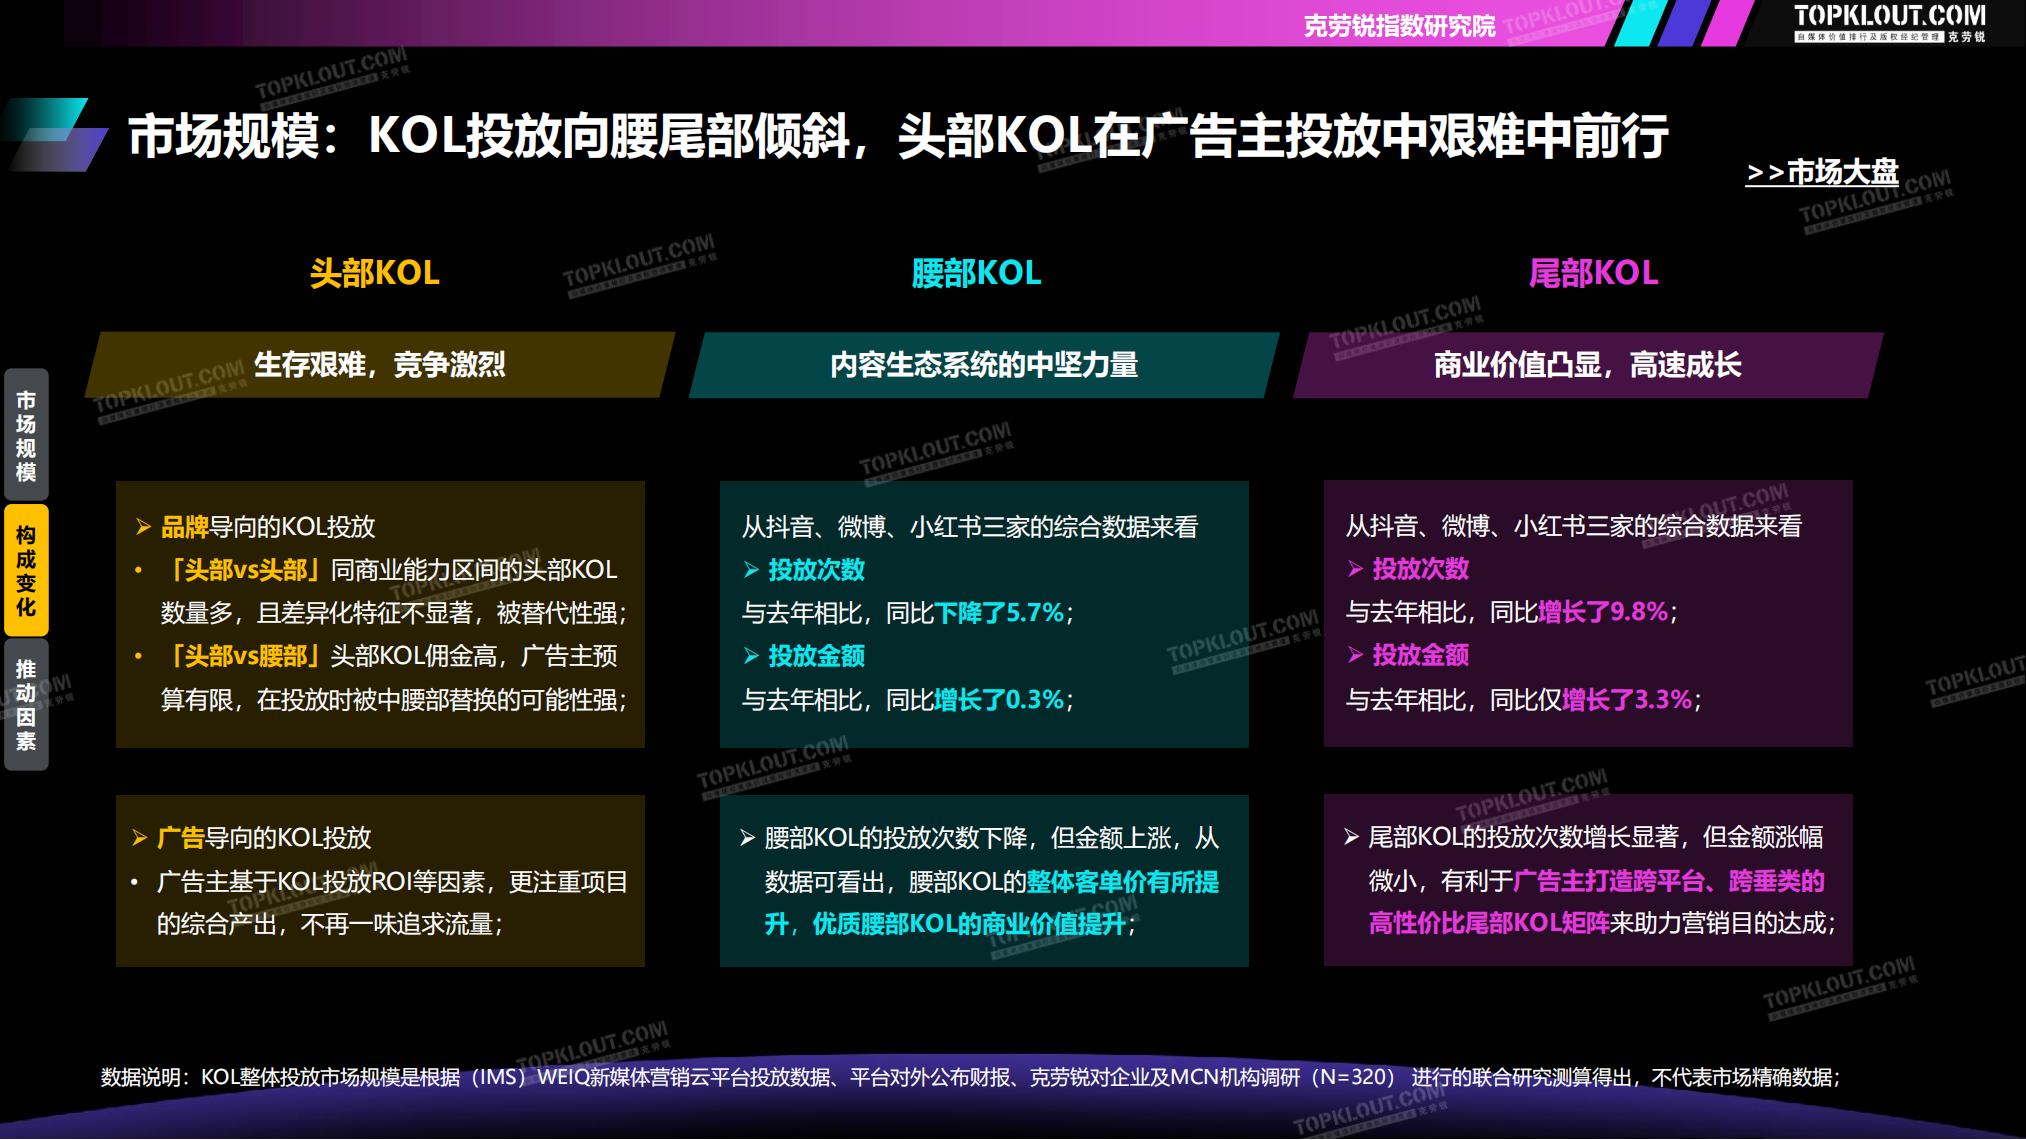Click the TOPKLOUT.COM logo

point(1889,22)
